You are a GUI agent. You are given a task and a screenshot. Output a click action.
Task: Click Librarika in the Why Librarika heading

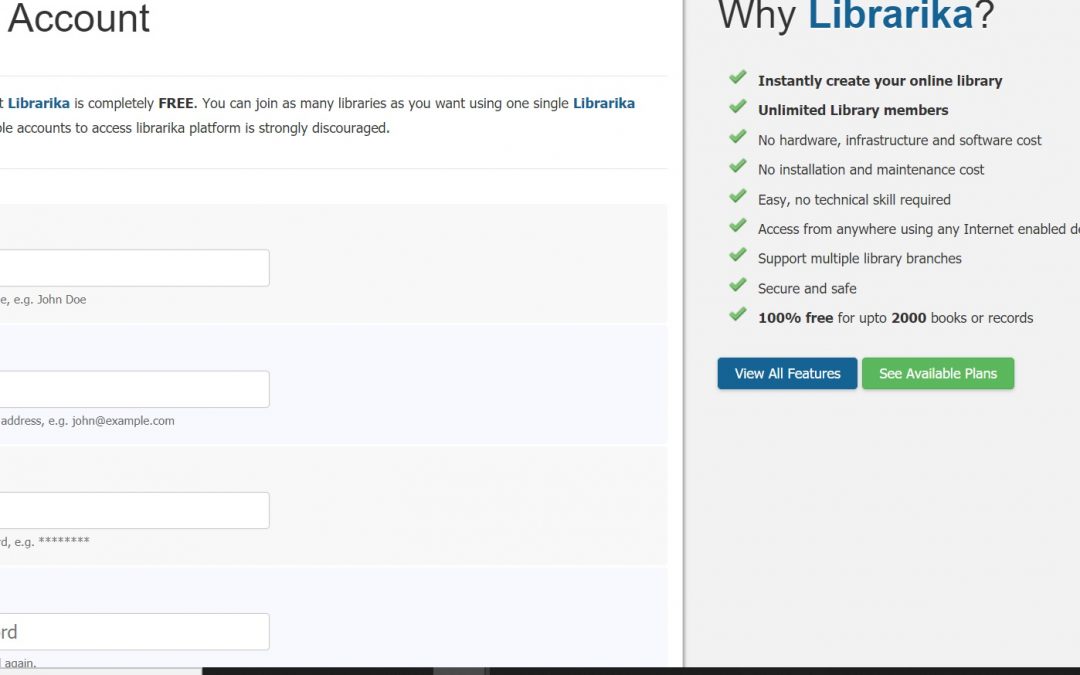pyautogui.click(x=890, y=16)
